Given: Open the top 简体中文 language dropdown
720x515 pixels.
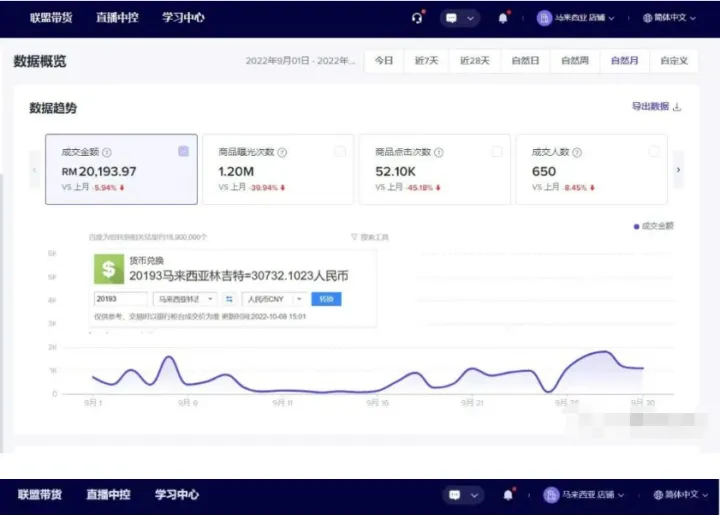Looking at the screenshot, I should pyautogui.click(x=675, y=18).
